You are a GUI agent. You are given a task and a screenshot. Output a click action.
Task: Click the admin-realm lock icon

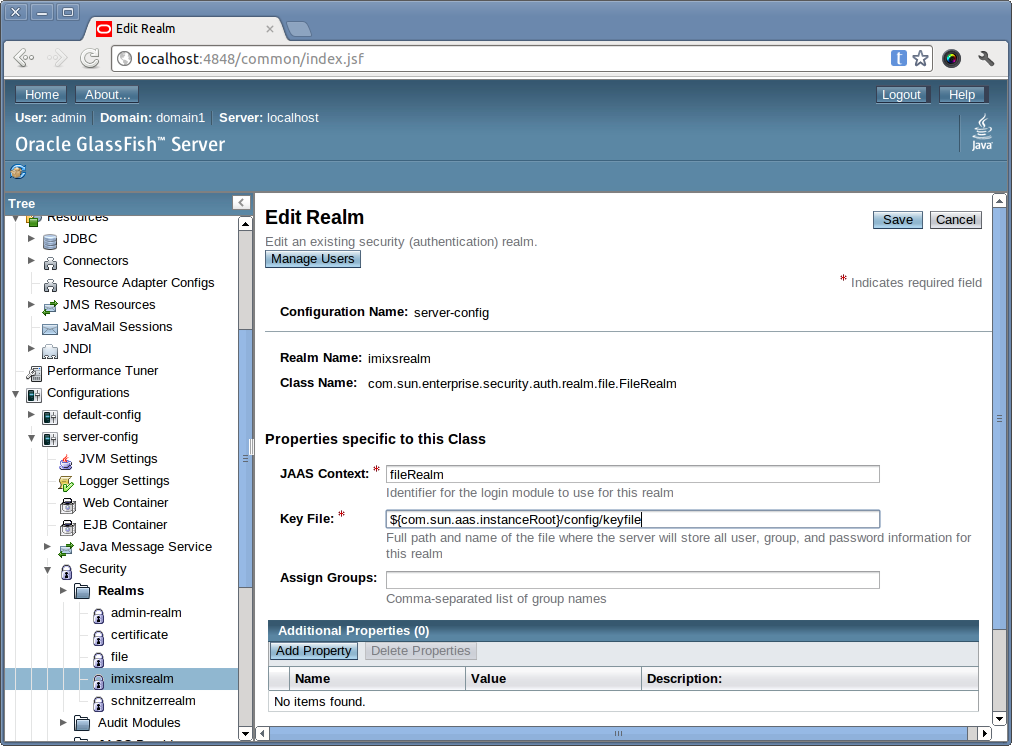(98, 616)
